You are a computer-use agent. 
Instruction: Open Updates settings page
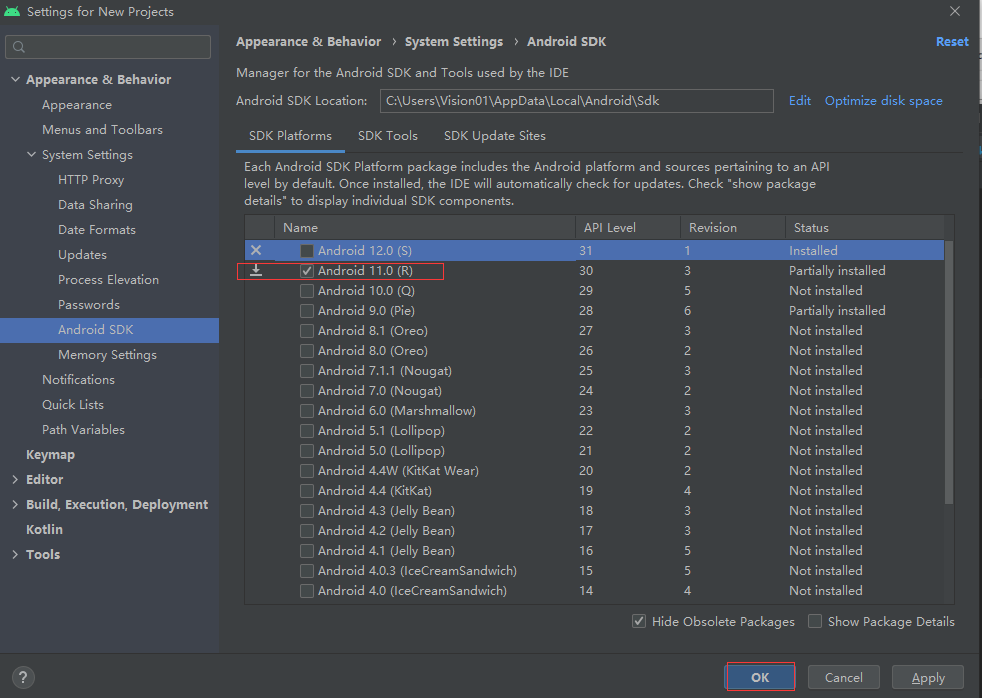[82, 255]
